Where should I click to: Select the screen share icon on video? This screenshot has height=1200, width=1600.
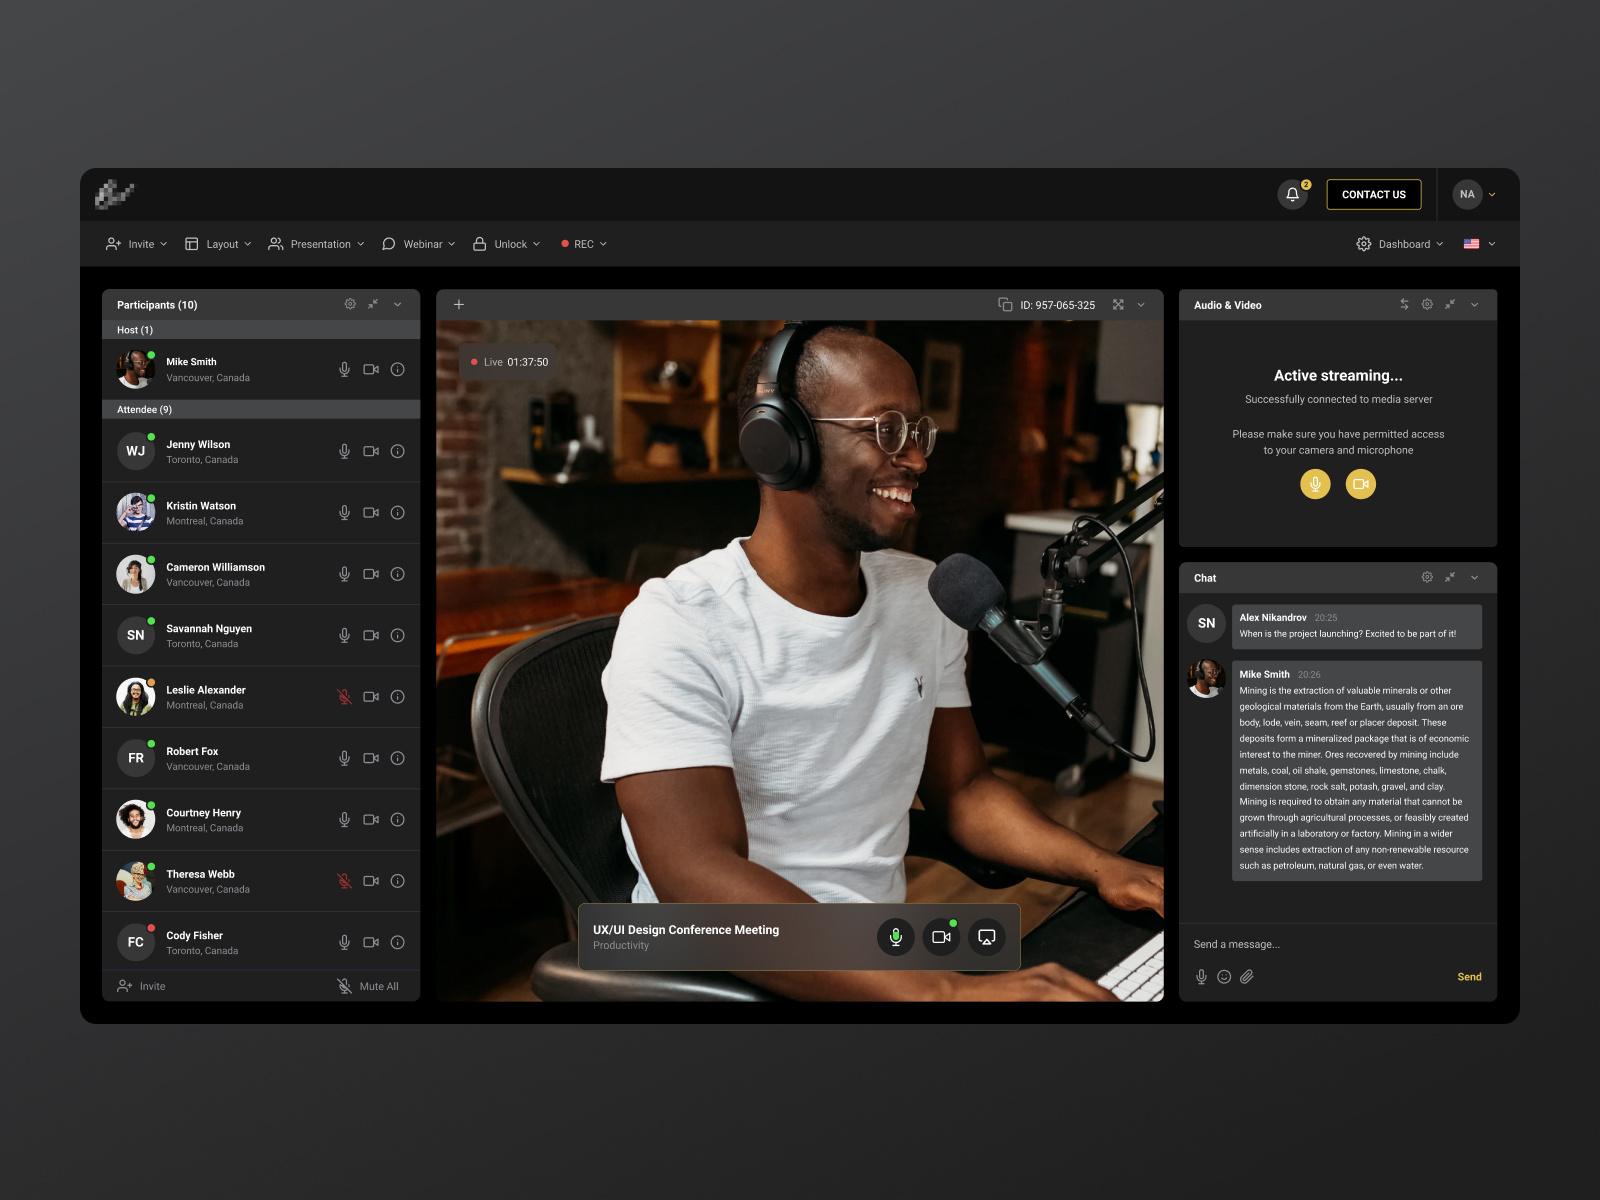click(x=986, y=937)
